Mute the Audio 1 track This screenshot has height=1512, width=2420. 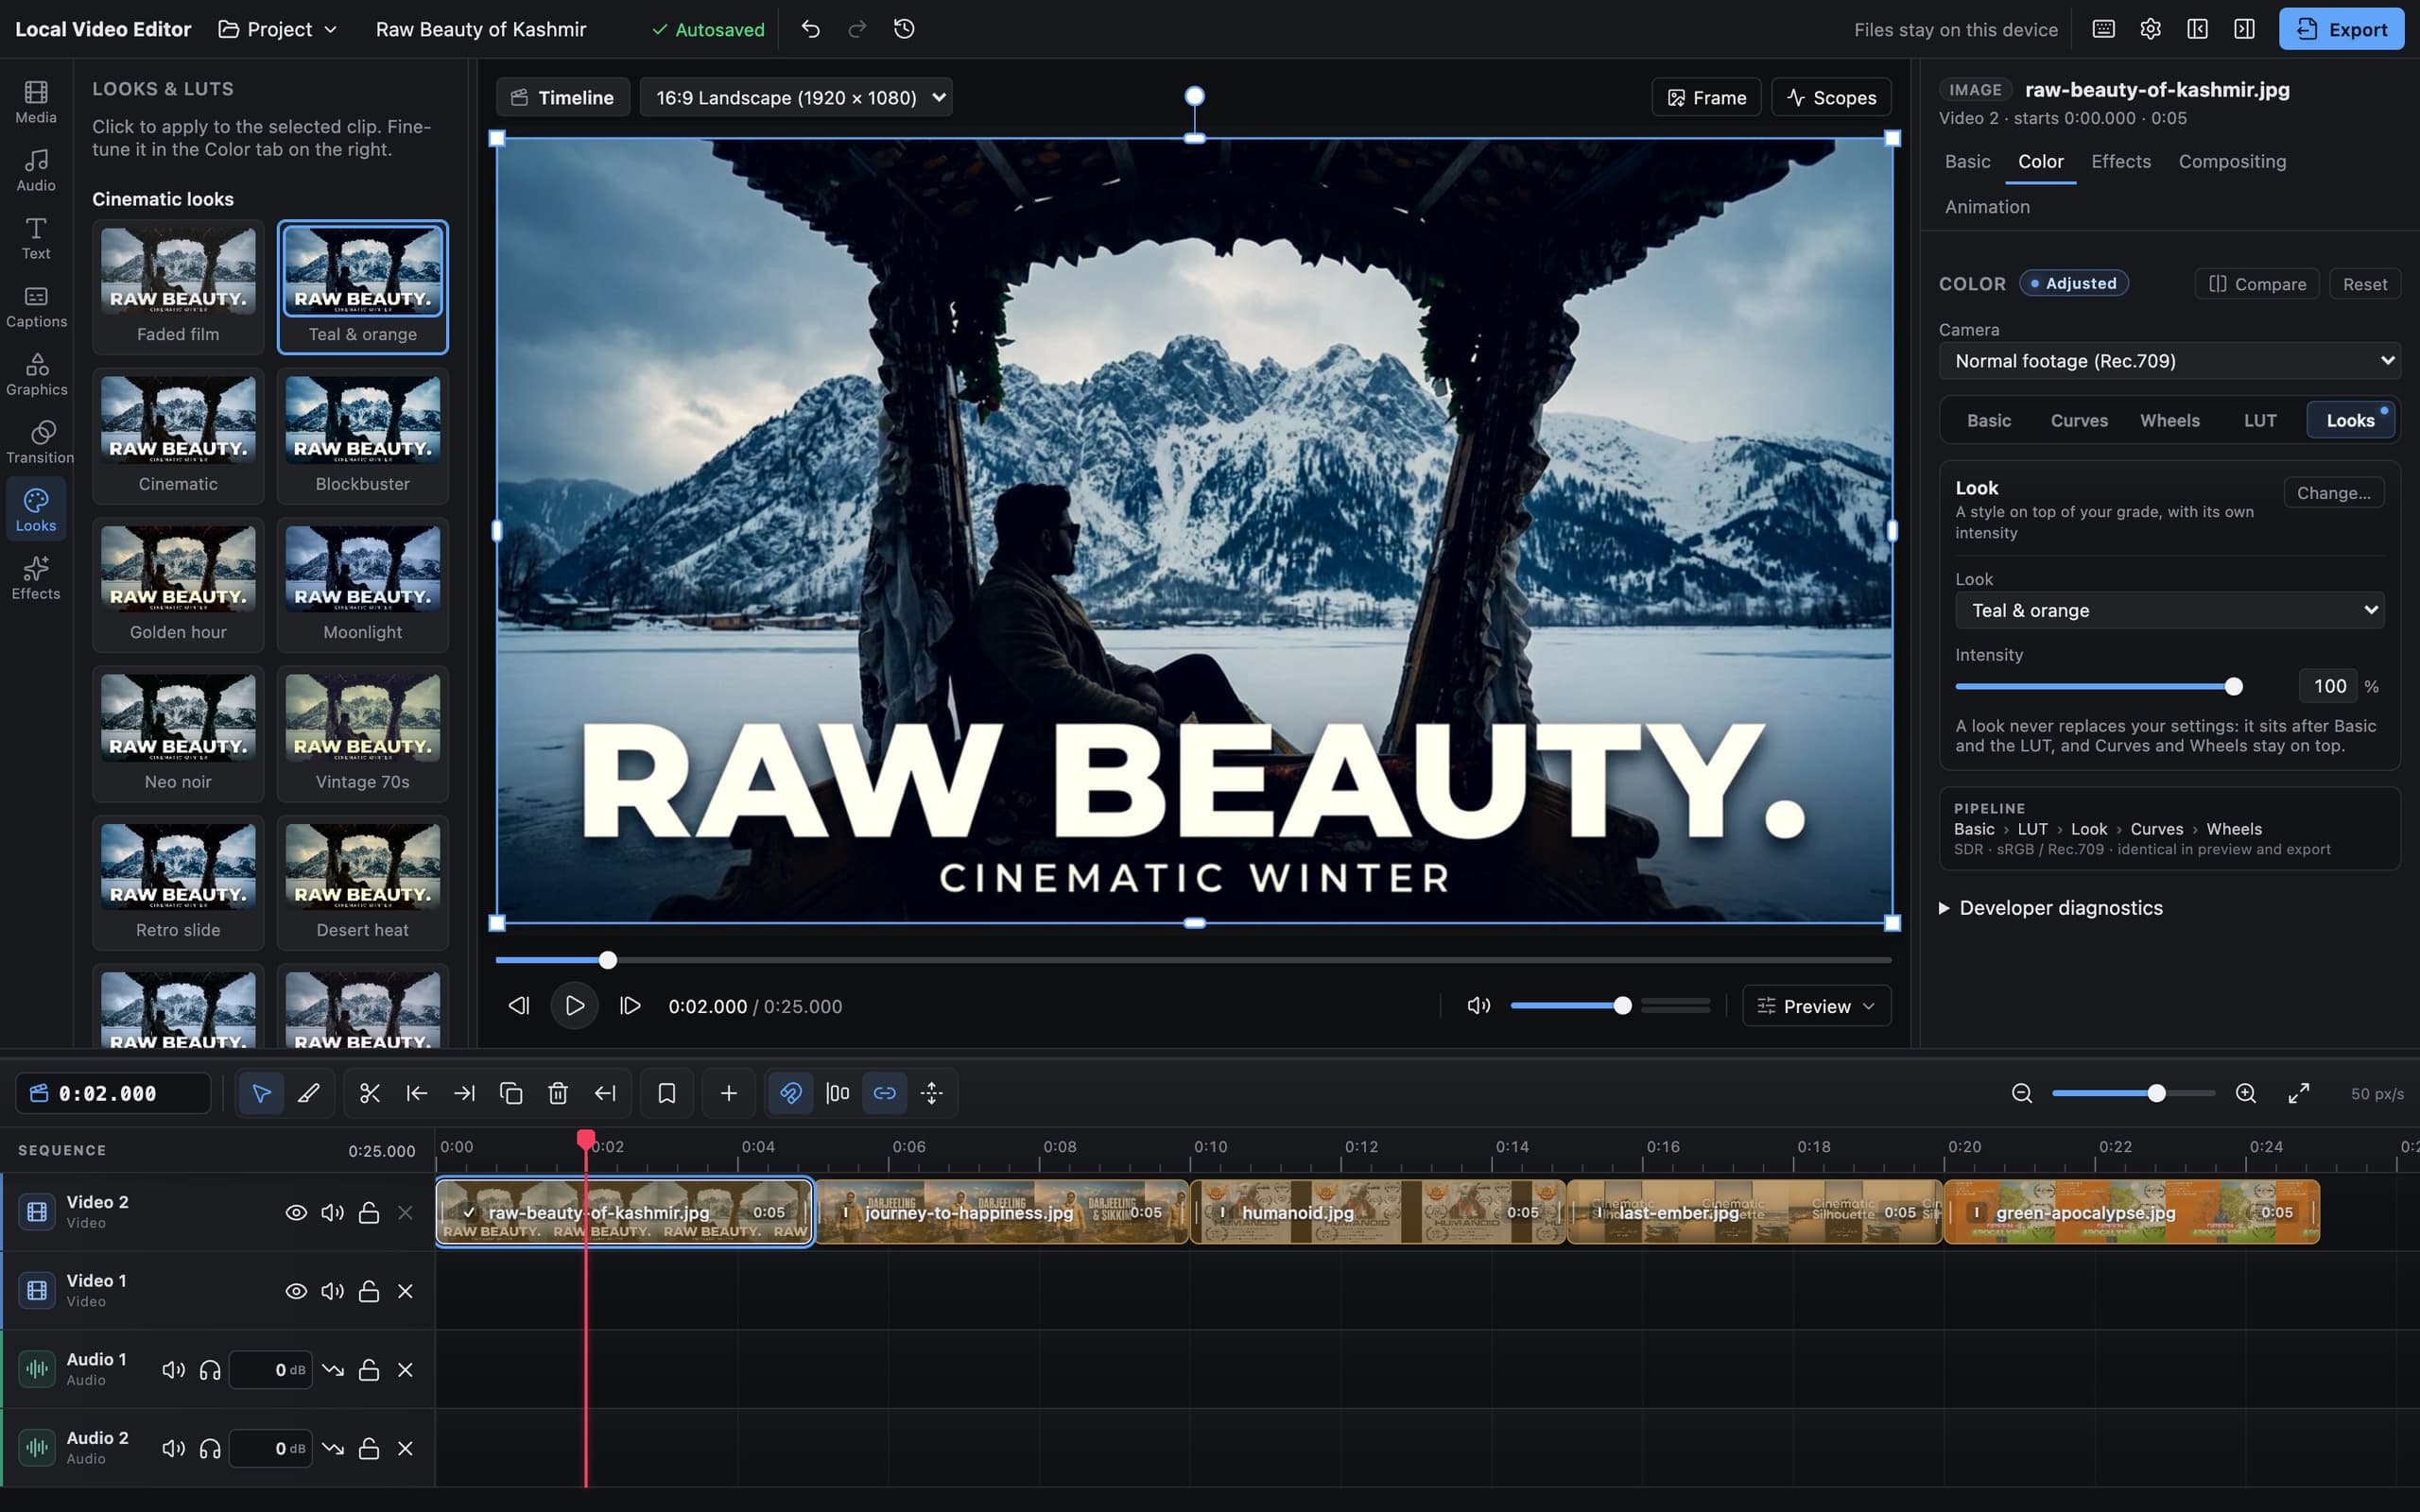[x=173, y=1370]
